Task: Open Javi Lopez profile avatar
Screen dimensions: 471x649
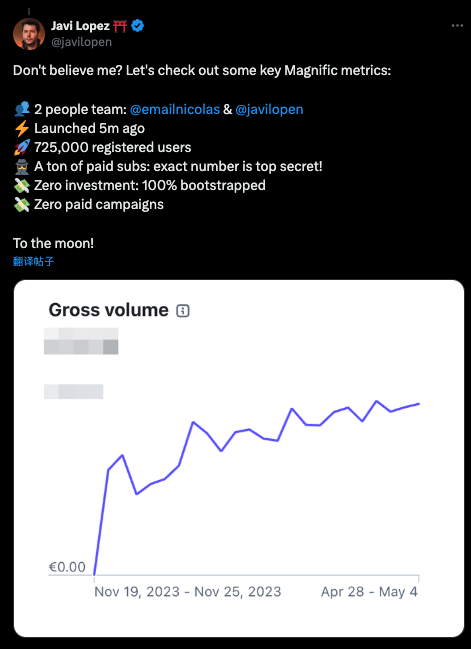Action: click(29, 34)
